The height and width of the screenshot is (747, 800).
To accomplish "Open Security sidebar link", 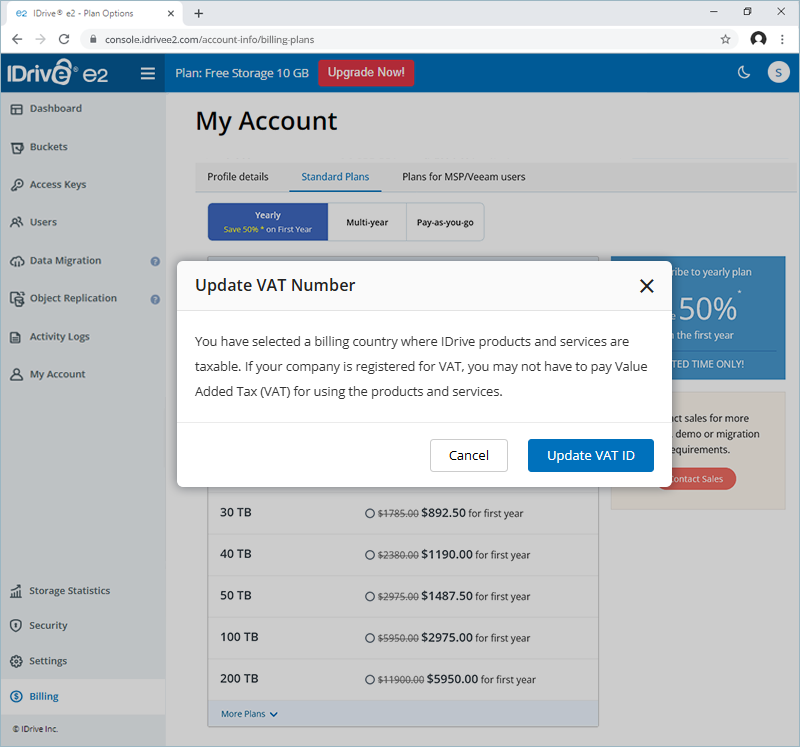I will pos(48,626).
